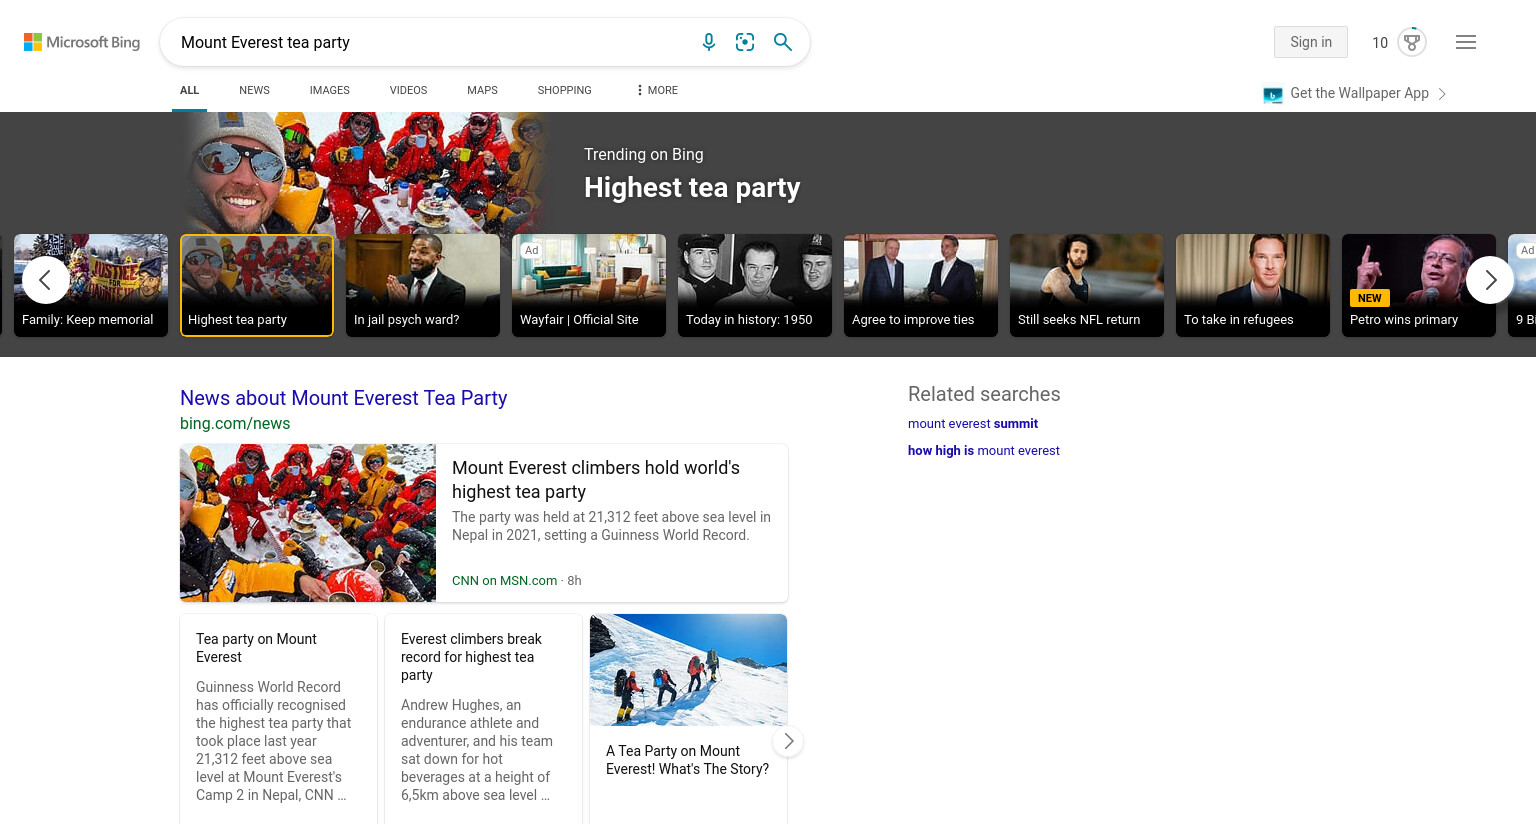This screenshot has width=1536, height=824.
Task: Open Wayfair Official Site ad tile
Action: click(589, 285)
